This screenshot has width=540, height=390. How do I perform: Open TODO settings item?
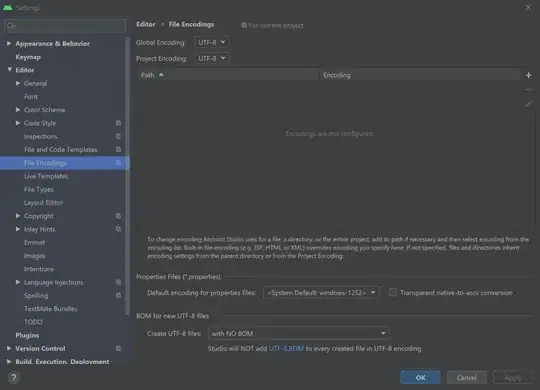[33, 322]
